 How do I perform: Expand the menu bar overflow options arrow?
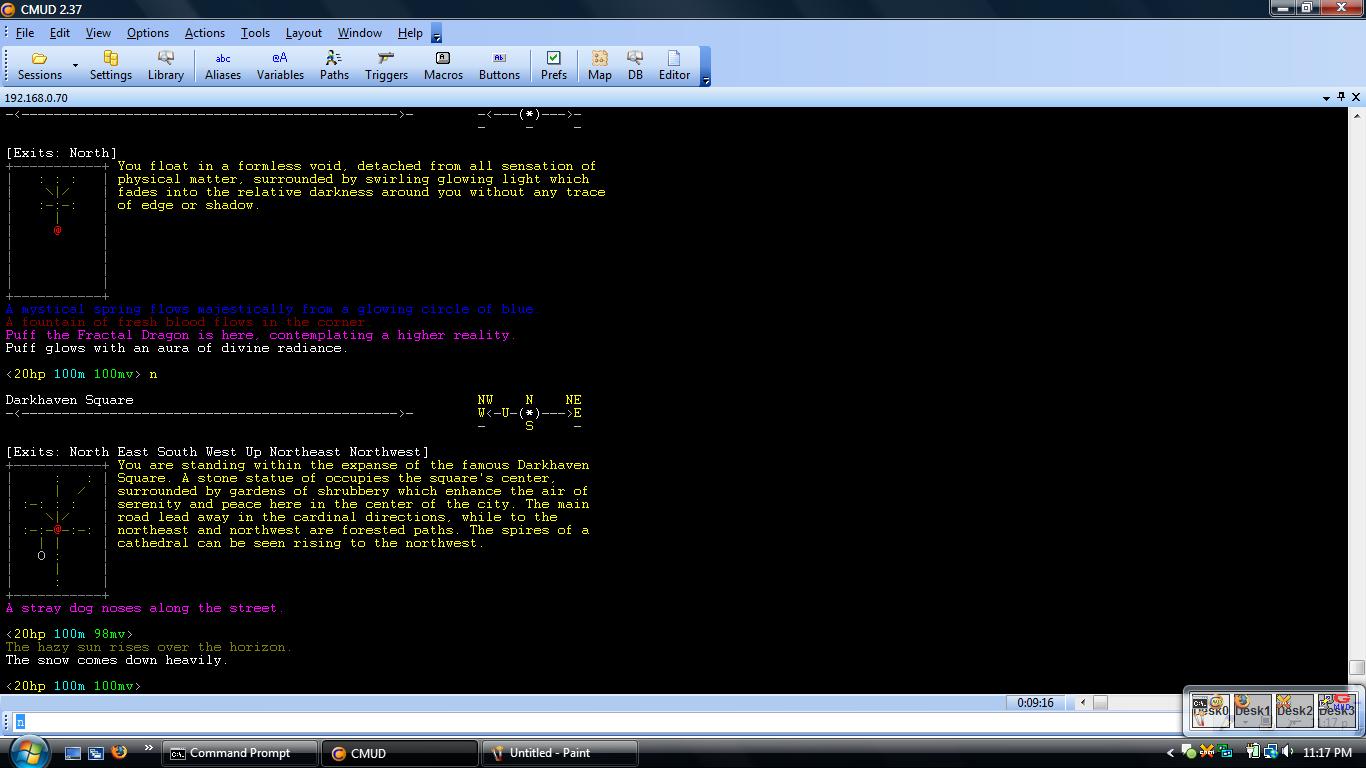436,35
